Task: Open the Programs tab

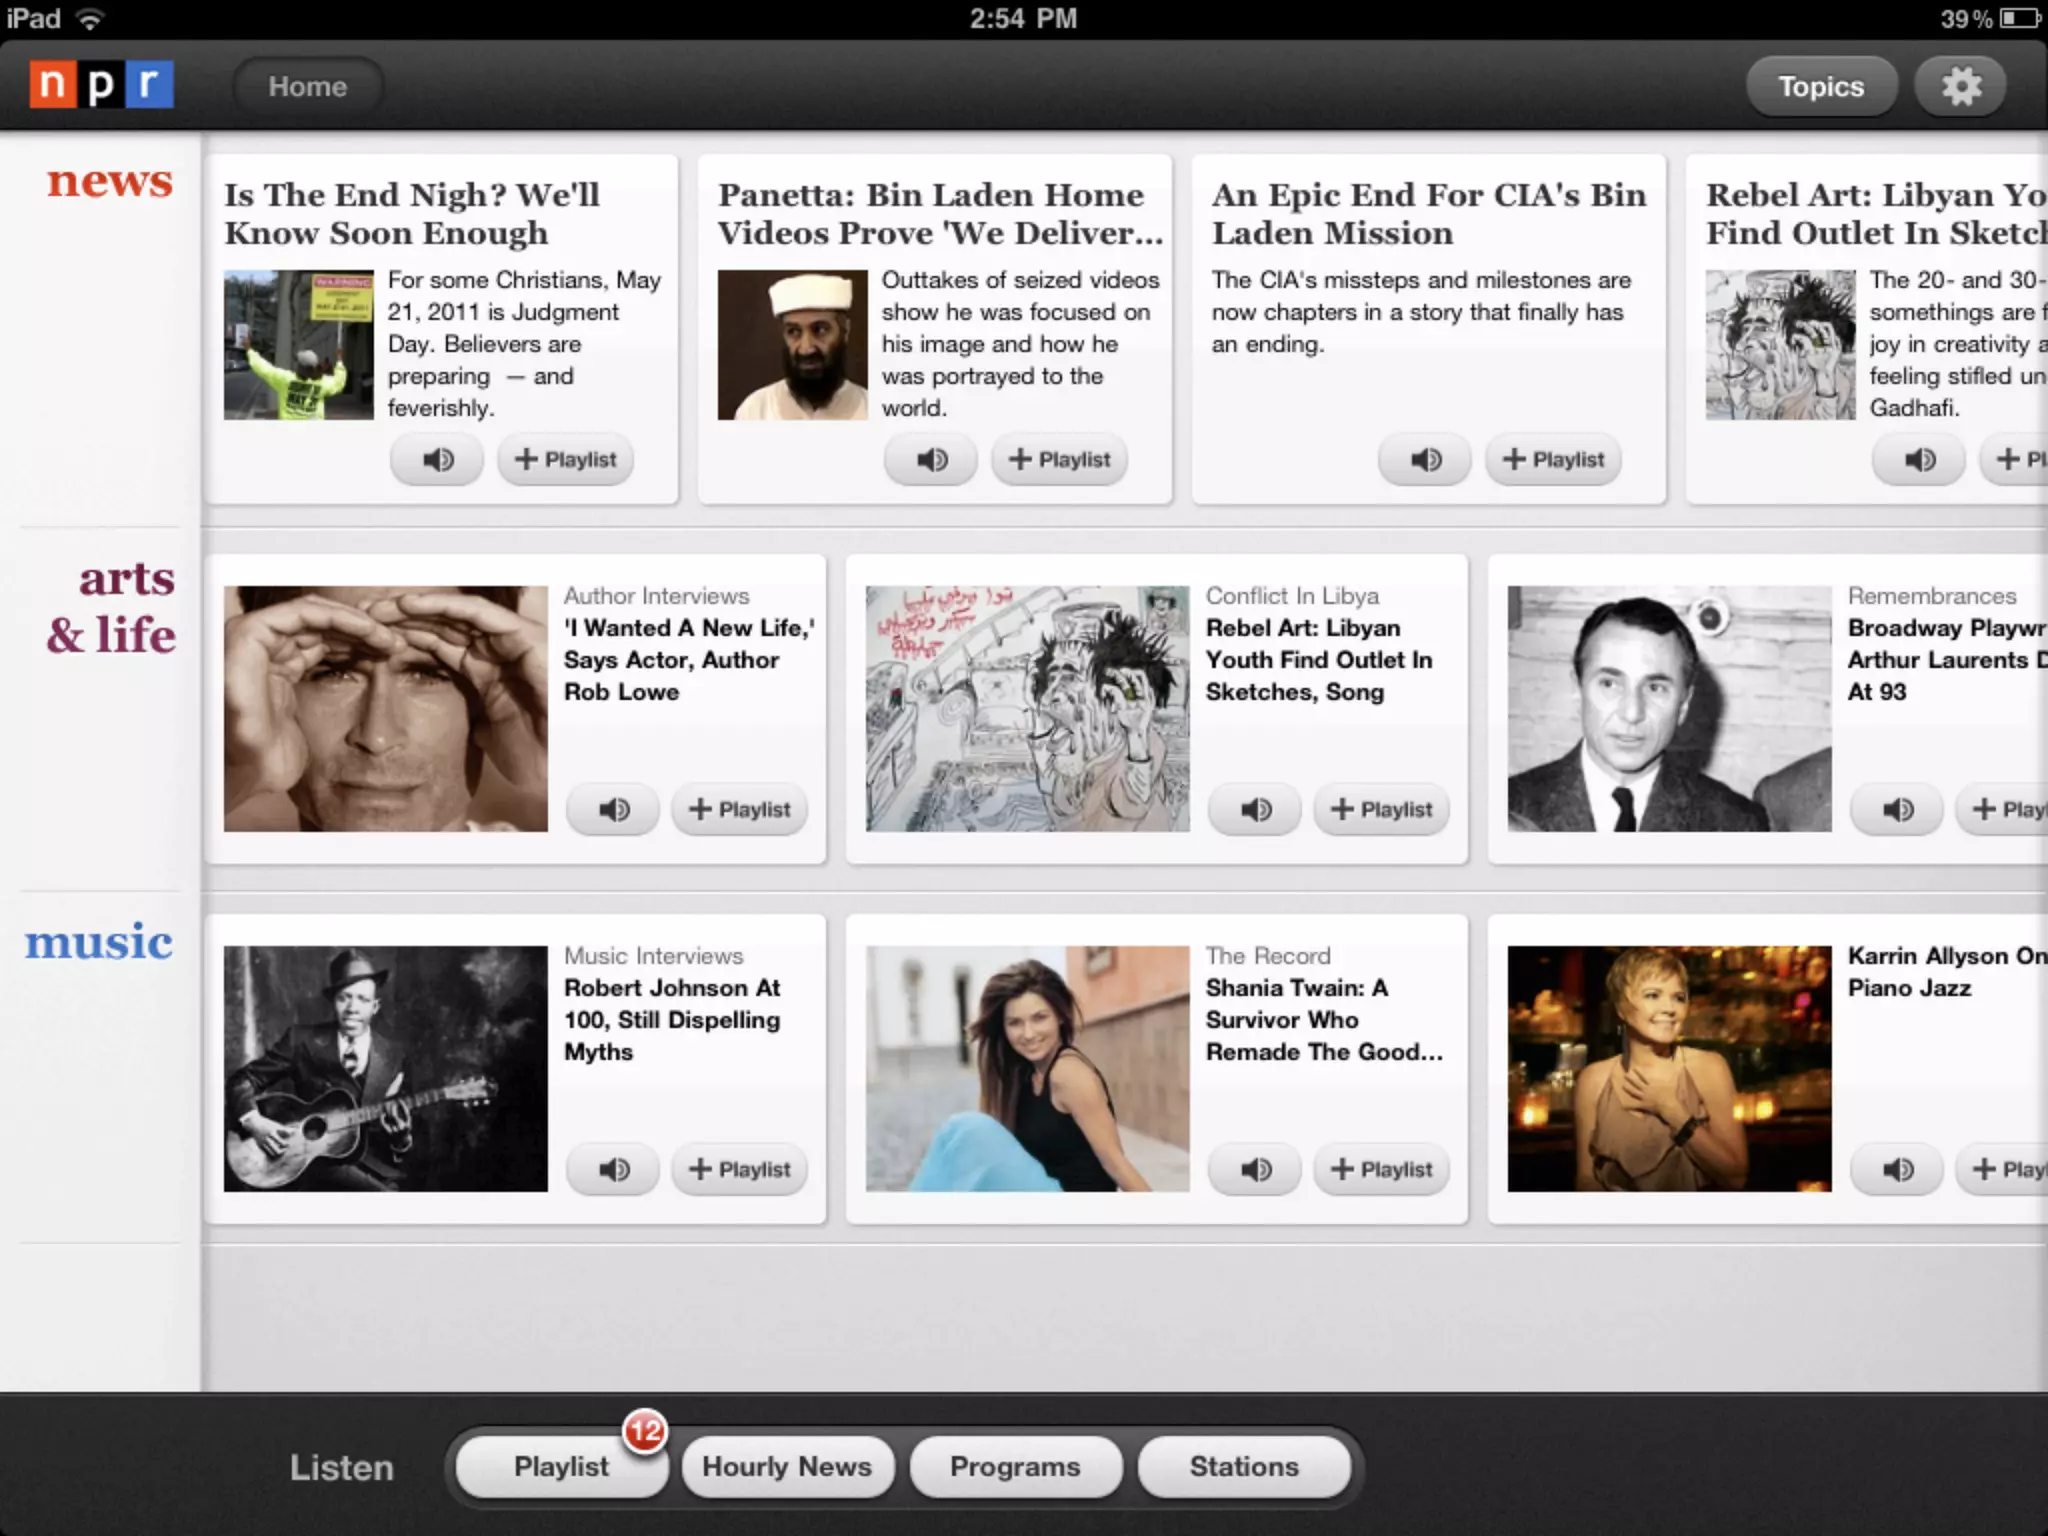Action: pos(1015,1467)
